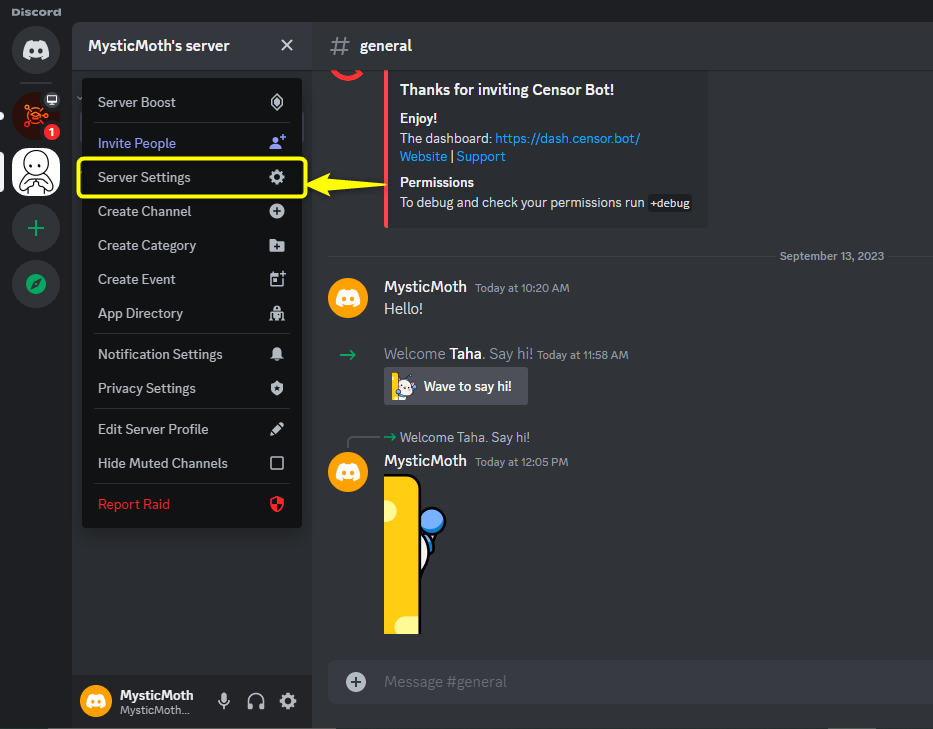Open MysticMoth avatar beside the sticker message
Image resolution: width=933 pixels, height=729 pixels.
[348, 472]
